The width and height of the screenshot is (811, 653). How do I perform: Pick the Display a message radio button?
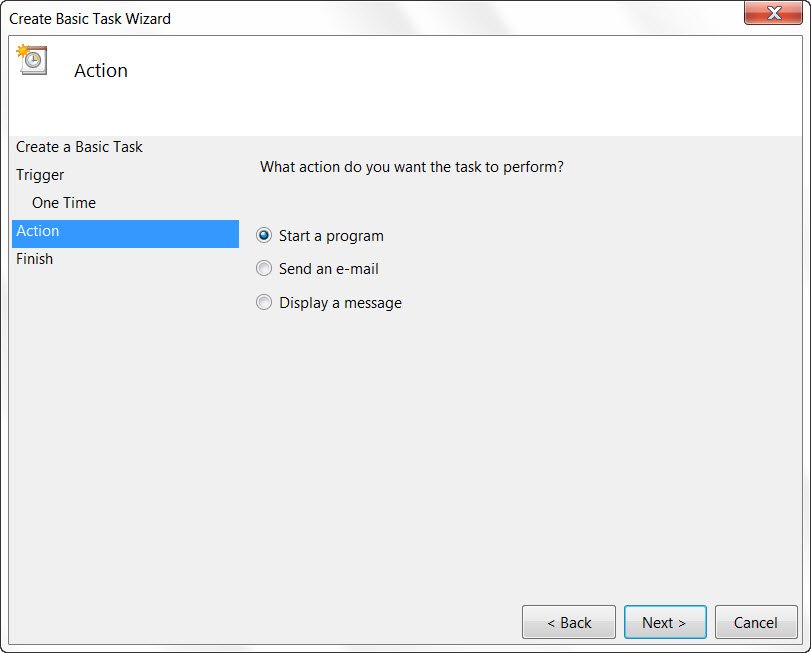click(x=264, y=303)
